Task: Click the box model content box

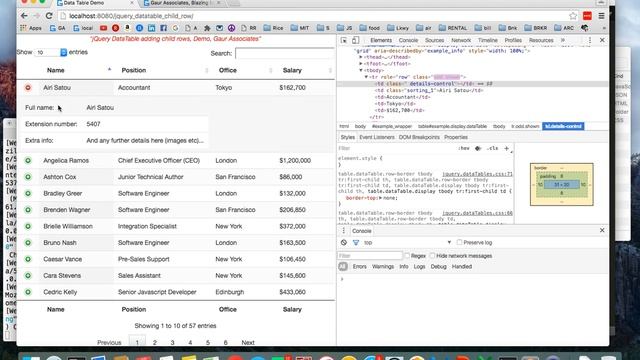Action: [x=562, y=184]
